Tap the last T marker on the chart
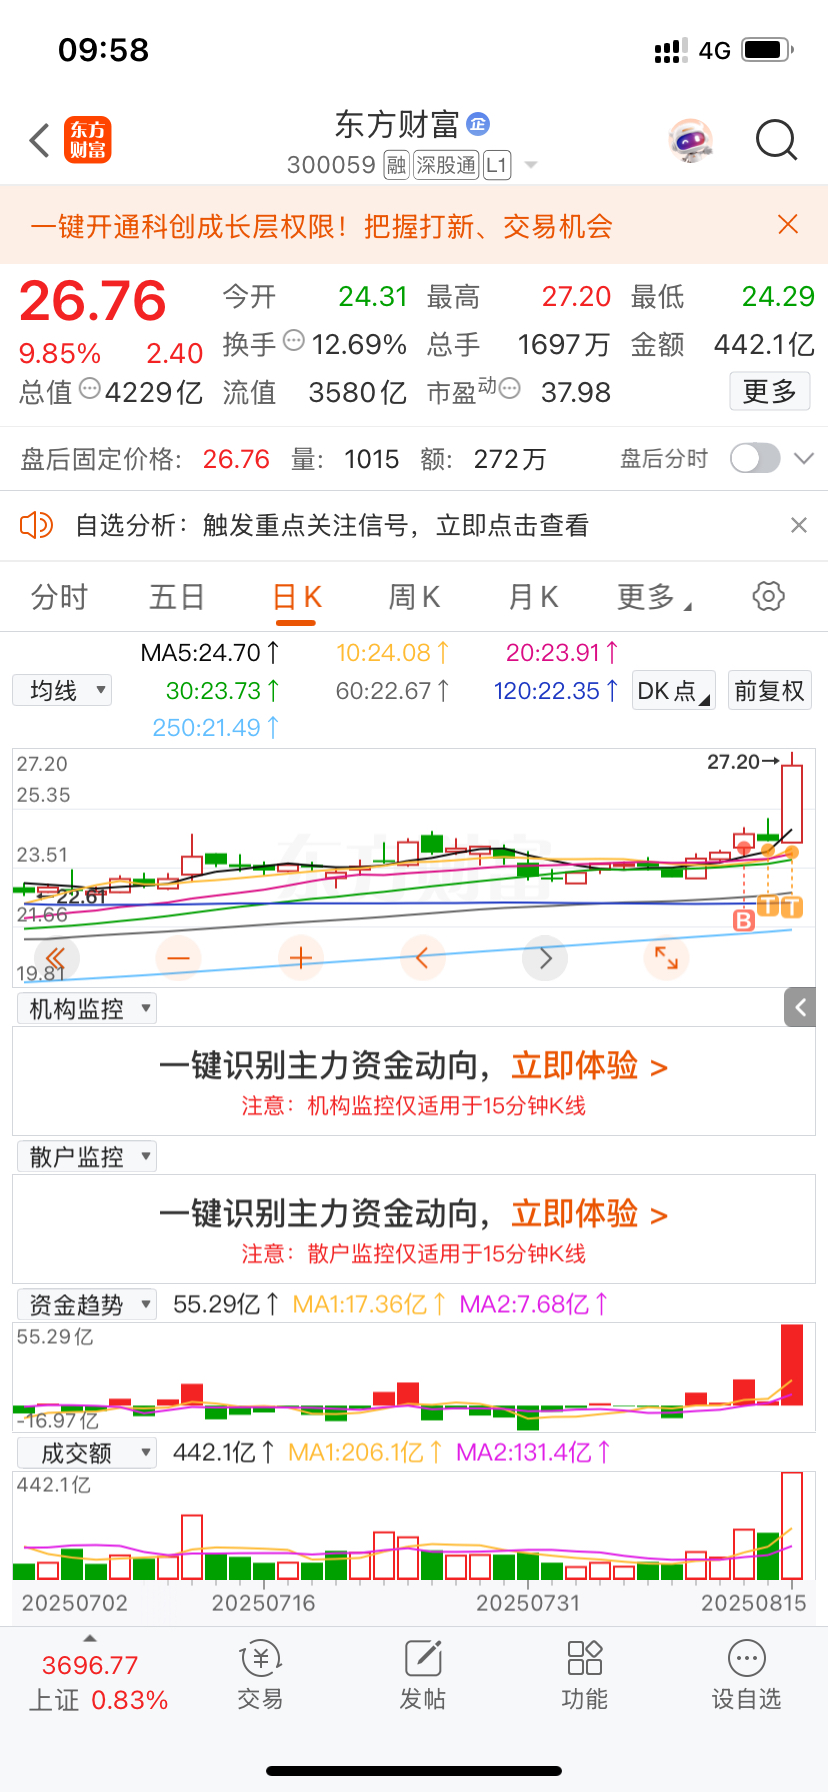 [792, 907]
